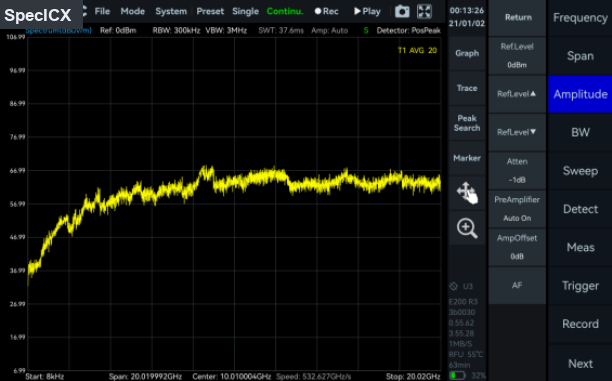Click the RFU 55°C temperature readout
Viewport: 612px width, 381px height.
tap(466, 354)
